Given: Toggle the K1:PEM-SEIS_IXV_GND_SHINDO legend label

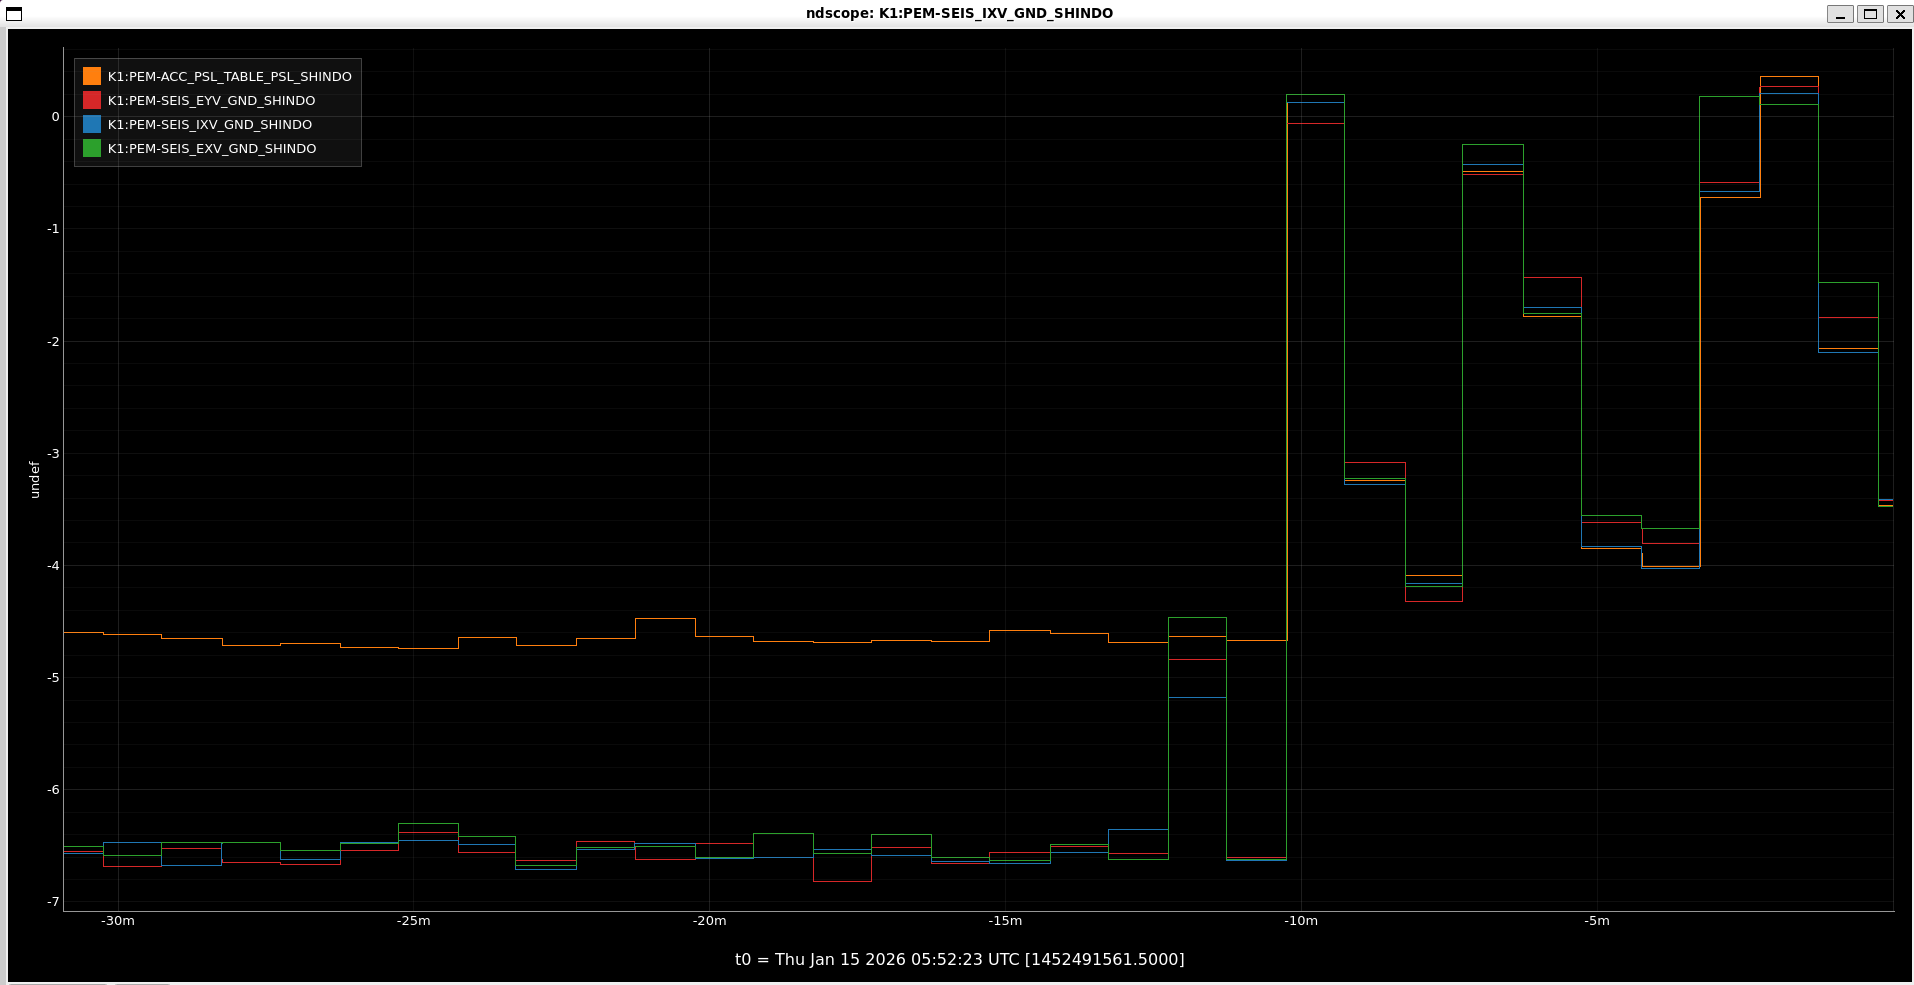Looking at the screenshot, I should tap(209, 125).
